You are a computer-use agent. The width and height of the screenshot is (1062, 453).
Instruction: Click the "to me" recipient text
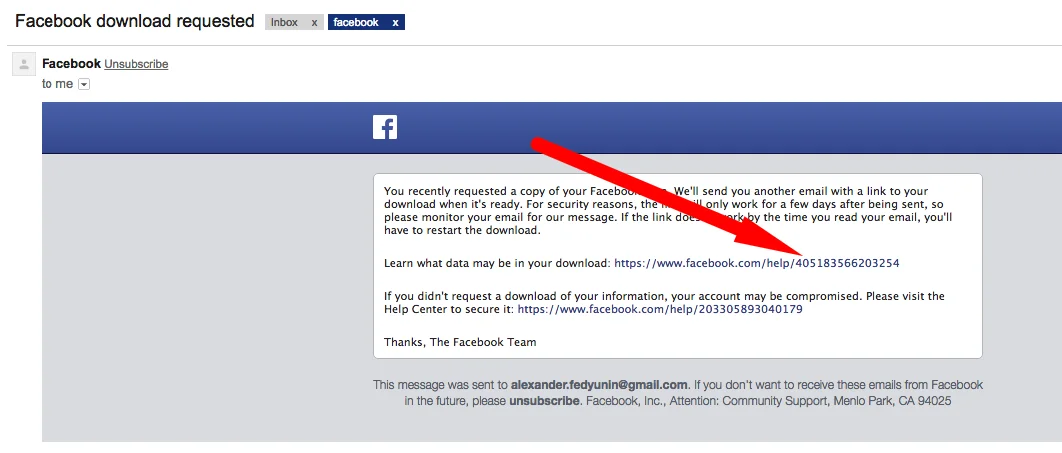tap(57, 84)
